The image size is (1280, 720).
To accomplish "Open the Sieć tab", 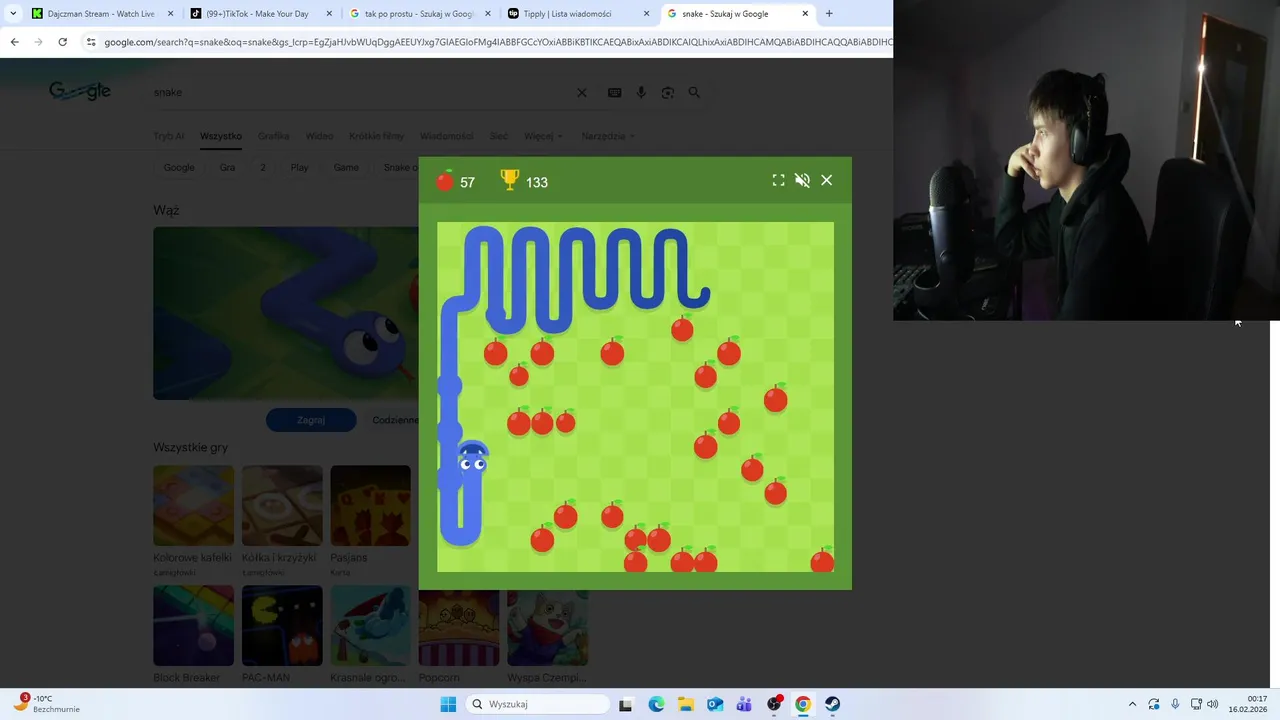I will tap(498, 136).
